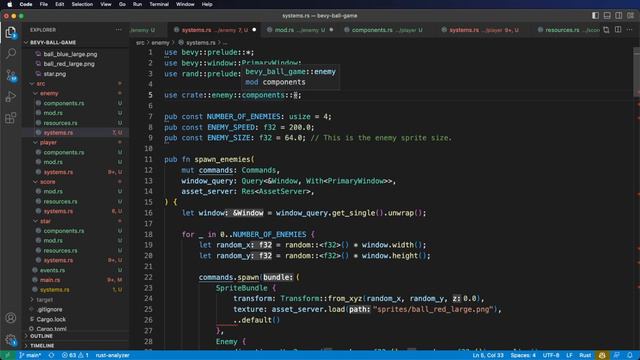Open the Manage gear icon
This screenshot has height=360, width=640.
tap(11, 339)
